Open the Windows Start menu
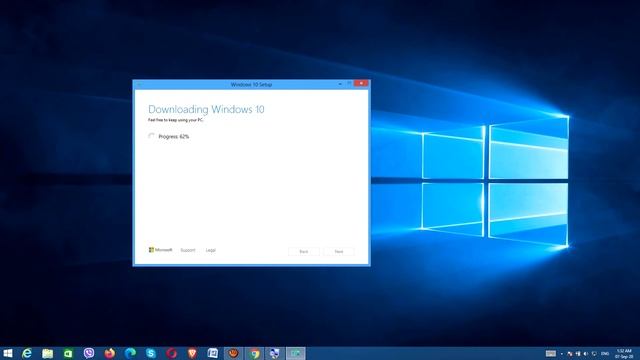The width and height of the screenshot is (640, 360). click(x=7, y=353)
